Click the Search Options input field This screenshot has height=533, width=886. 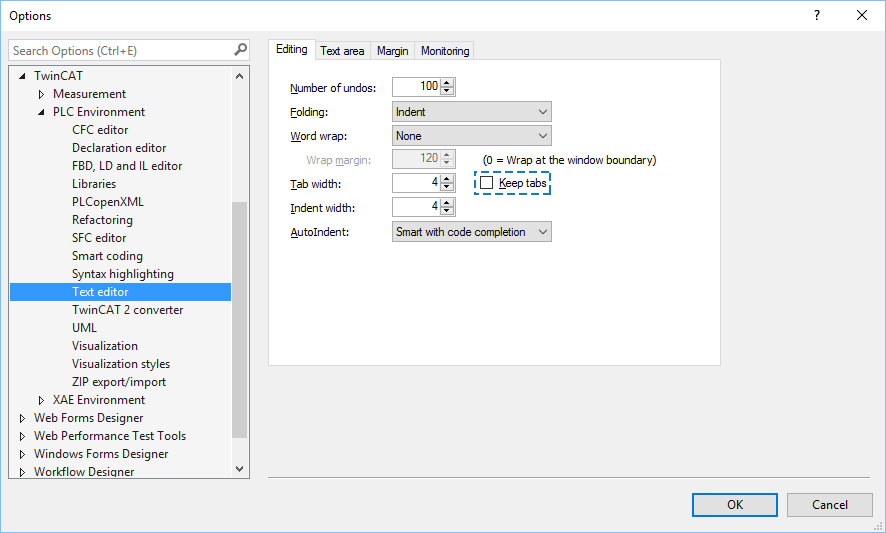pos(121,50)
